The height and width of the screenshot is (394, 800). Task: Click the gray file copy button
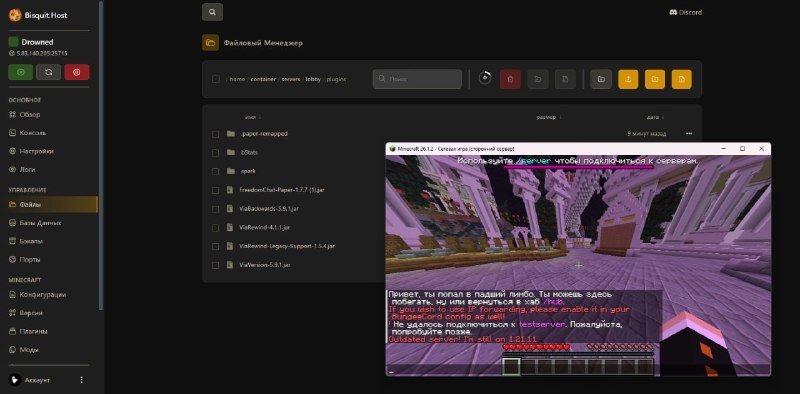[565, 79]
